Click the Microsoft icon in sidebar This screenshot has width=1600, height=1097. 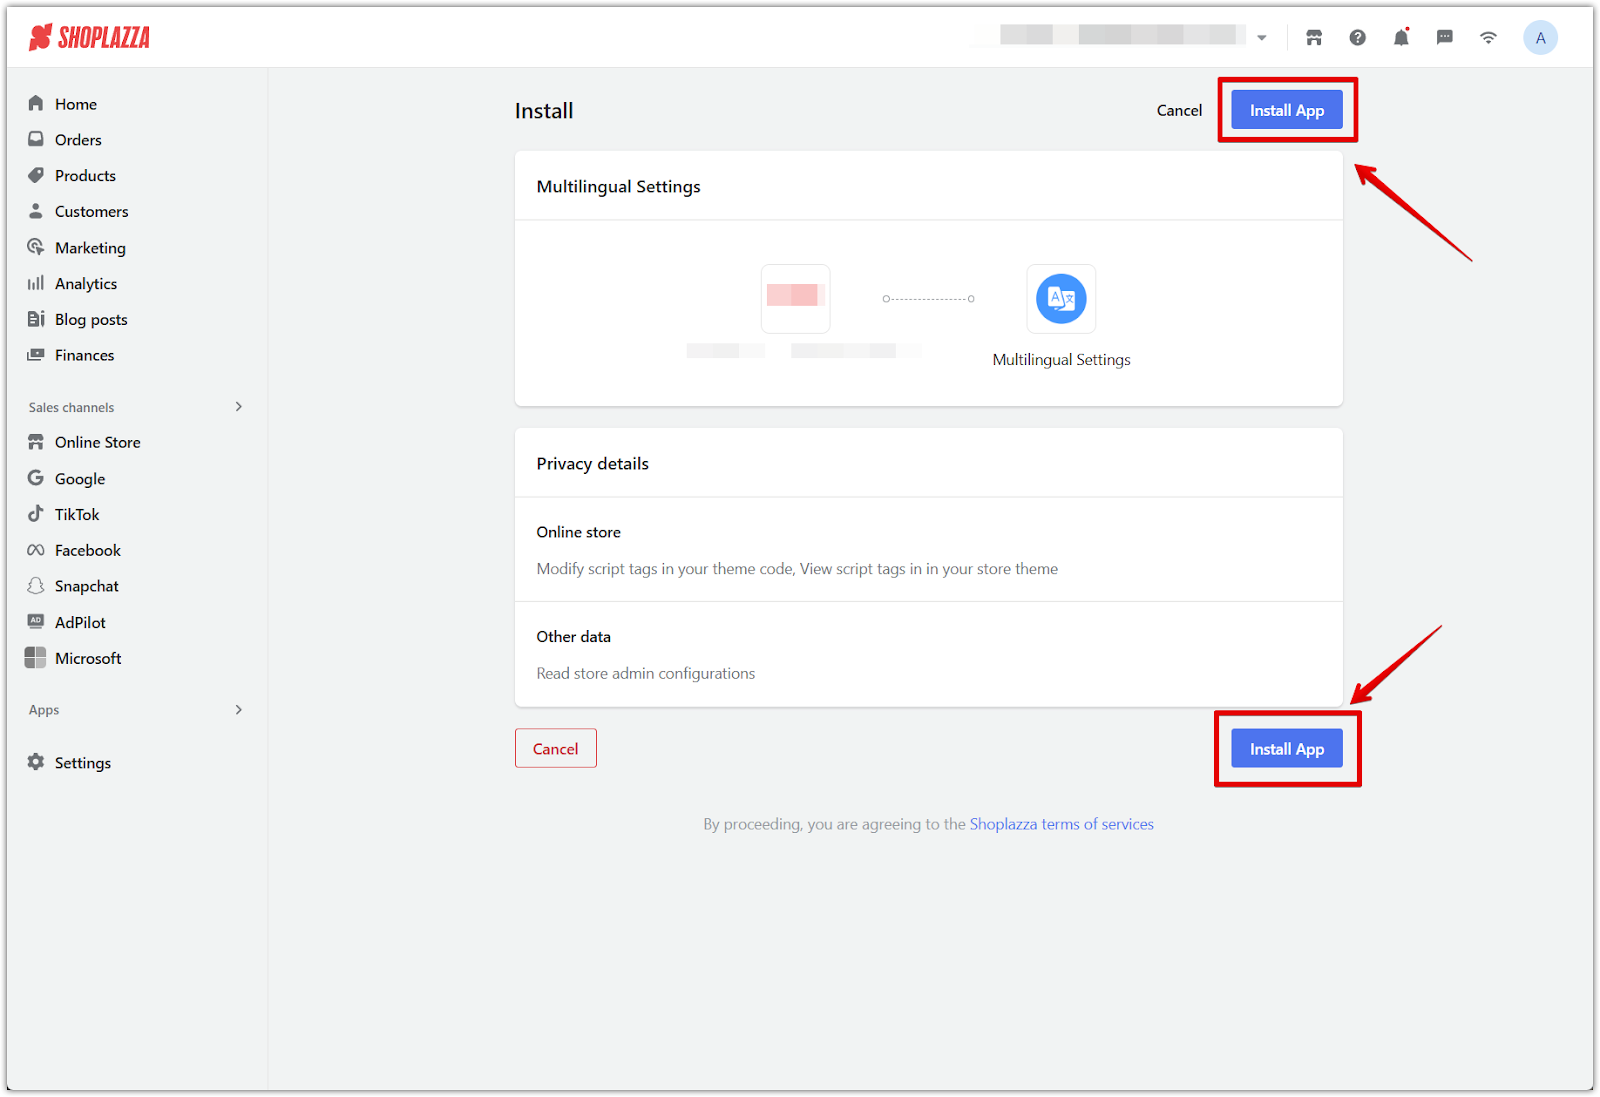pos(36,658)
